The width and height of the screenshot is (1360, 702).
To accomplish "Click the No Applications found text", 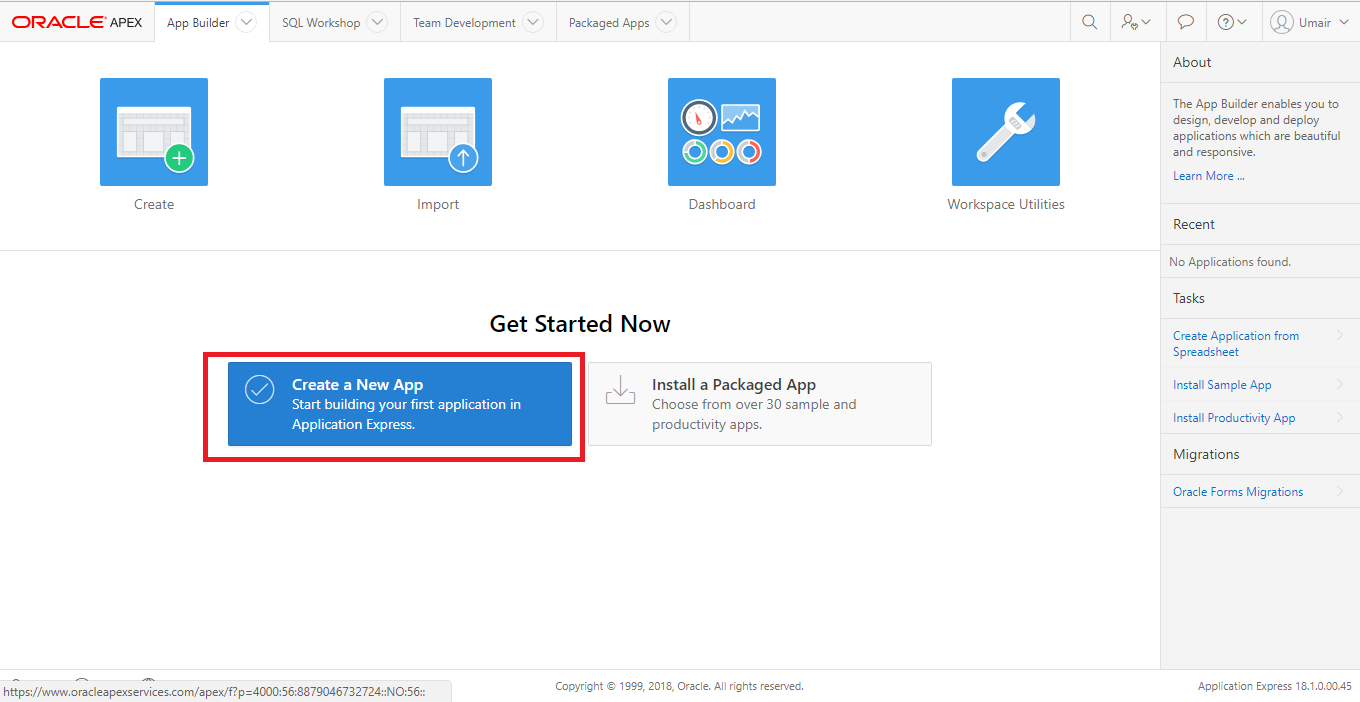I will [1230, 262].
